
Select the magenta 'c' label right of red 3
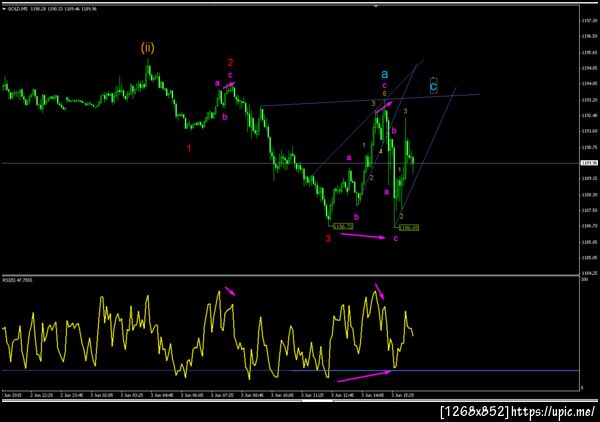tap(396, 238)
